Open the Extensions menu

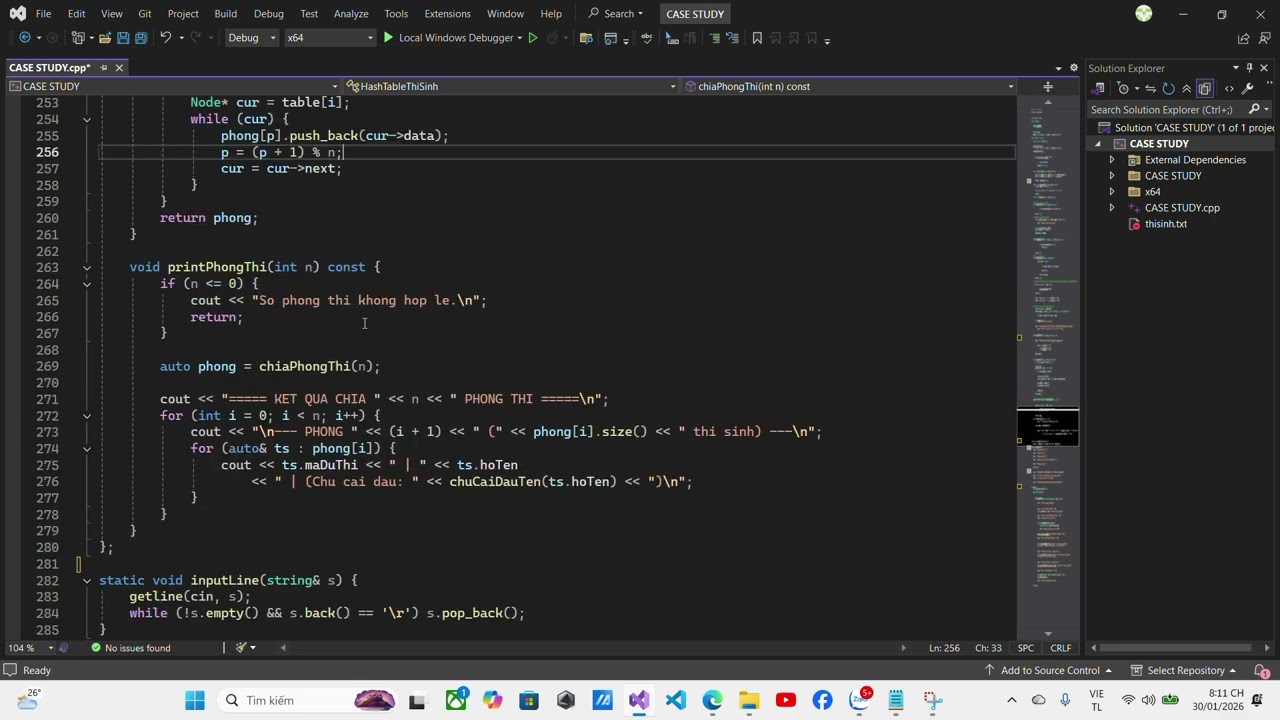click(447, 14)
